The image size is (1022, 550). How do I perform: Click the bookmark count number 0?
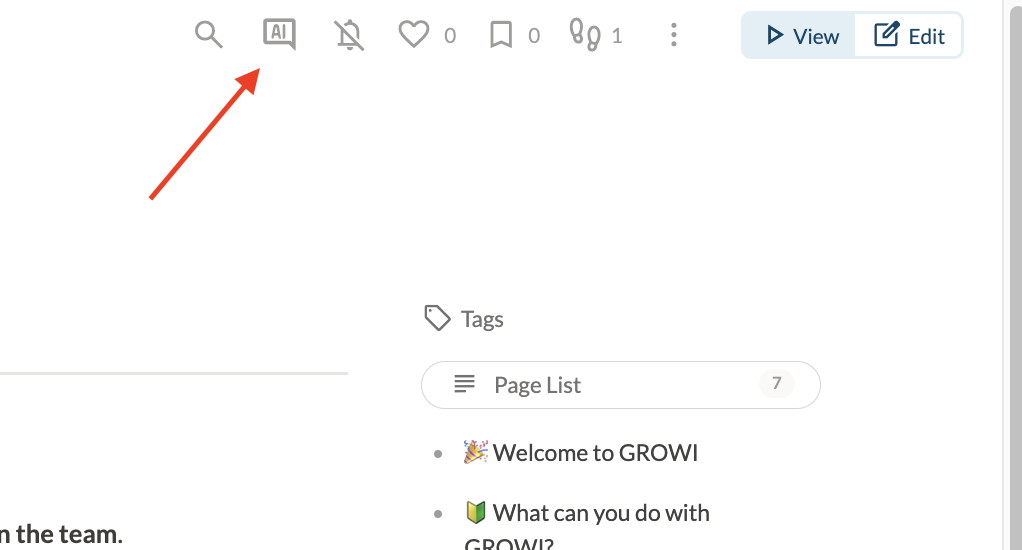click(534, 36)
